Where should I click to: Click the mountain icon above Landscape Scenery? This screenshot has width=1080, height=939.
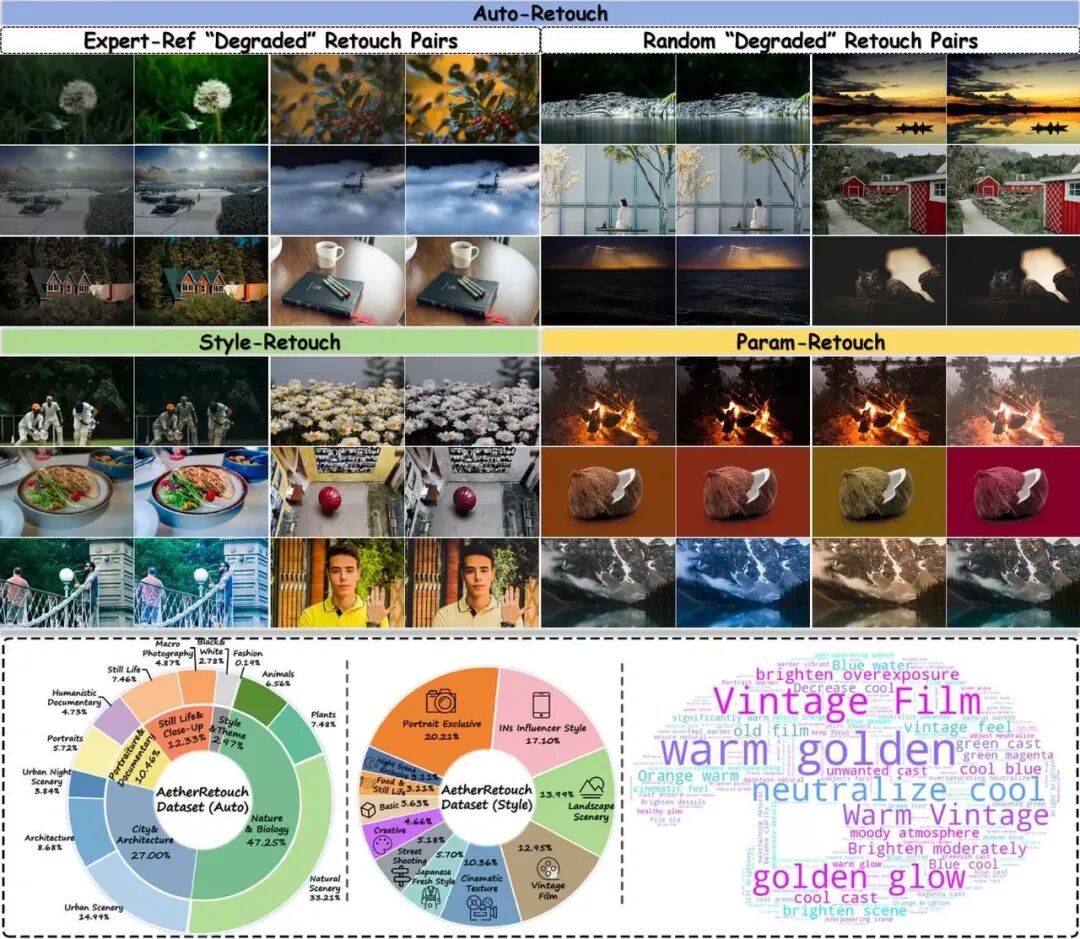592,787
